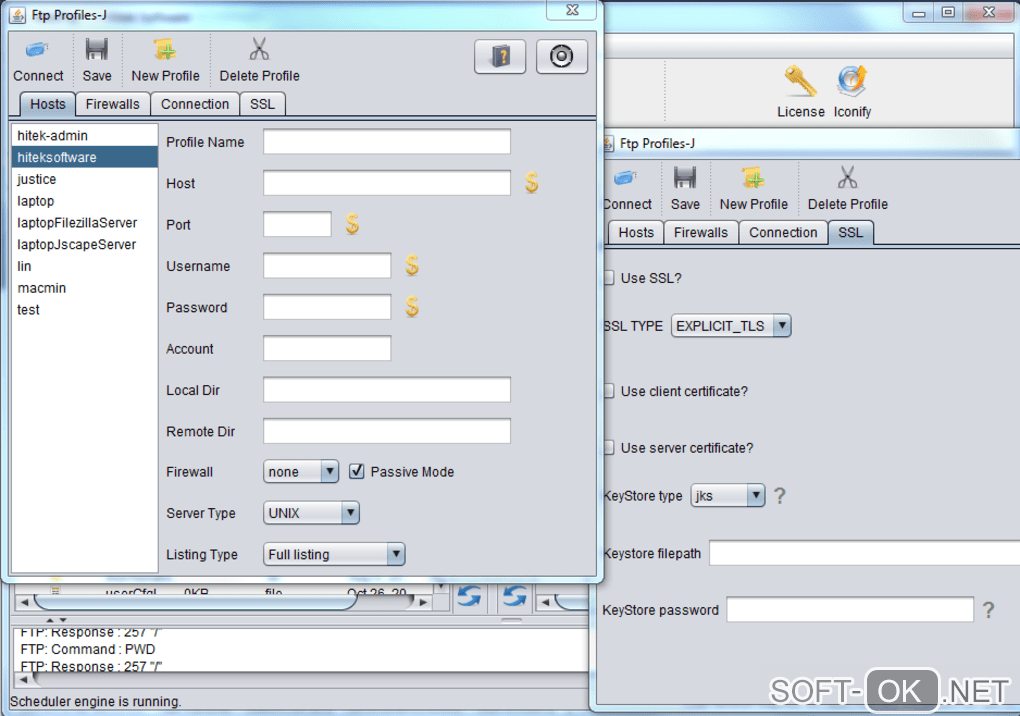The image size is (1020, 716).
Task: Click file list horizontal scrollbar thumb
Action: pyautogui.click(x=195, y=602)
